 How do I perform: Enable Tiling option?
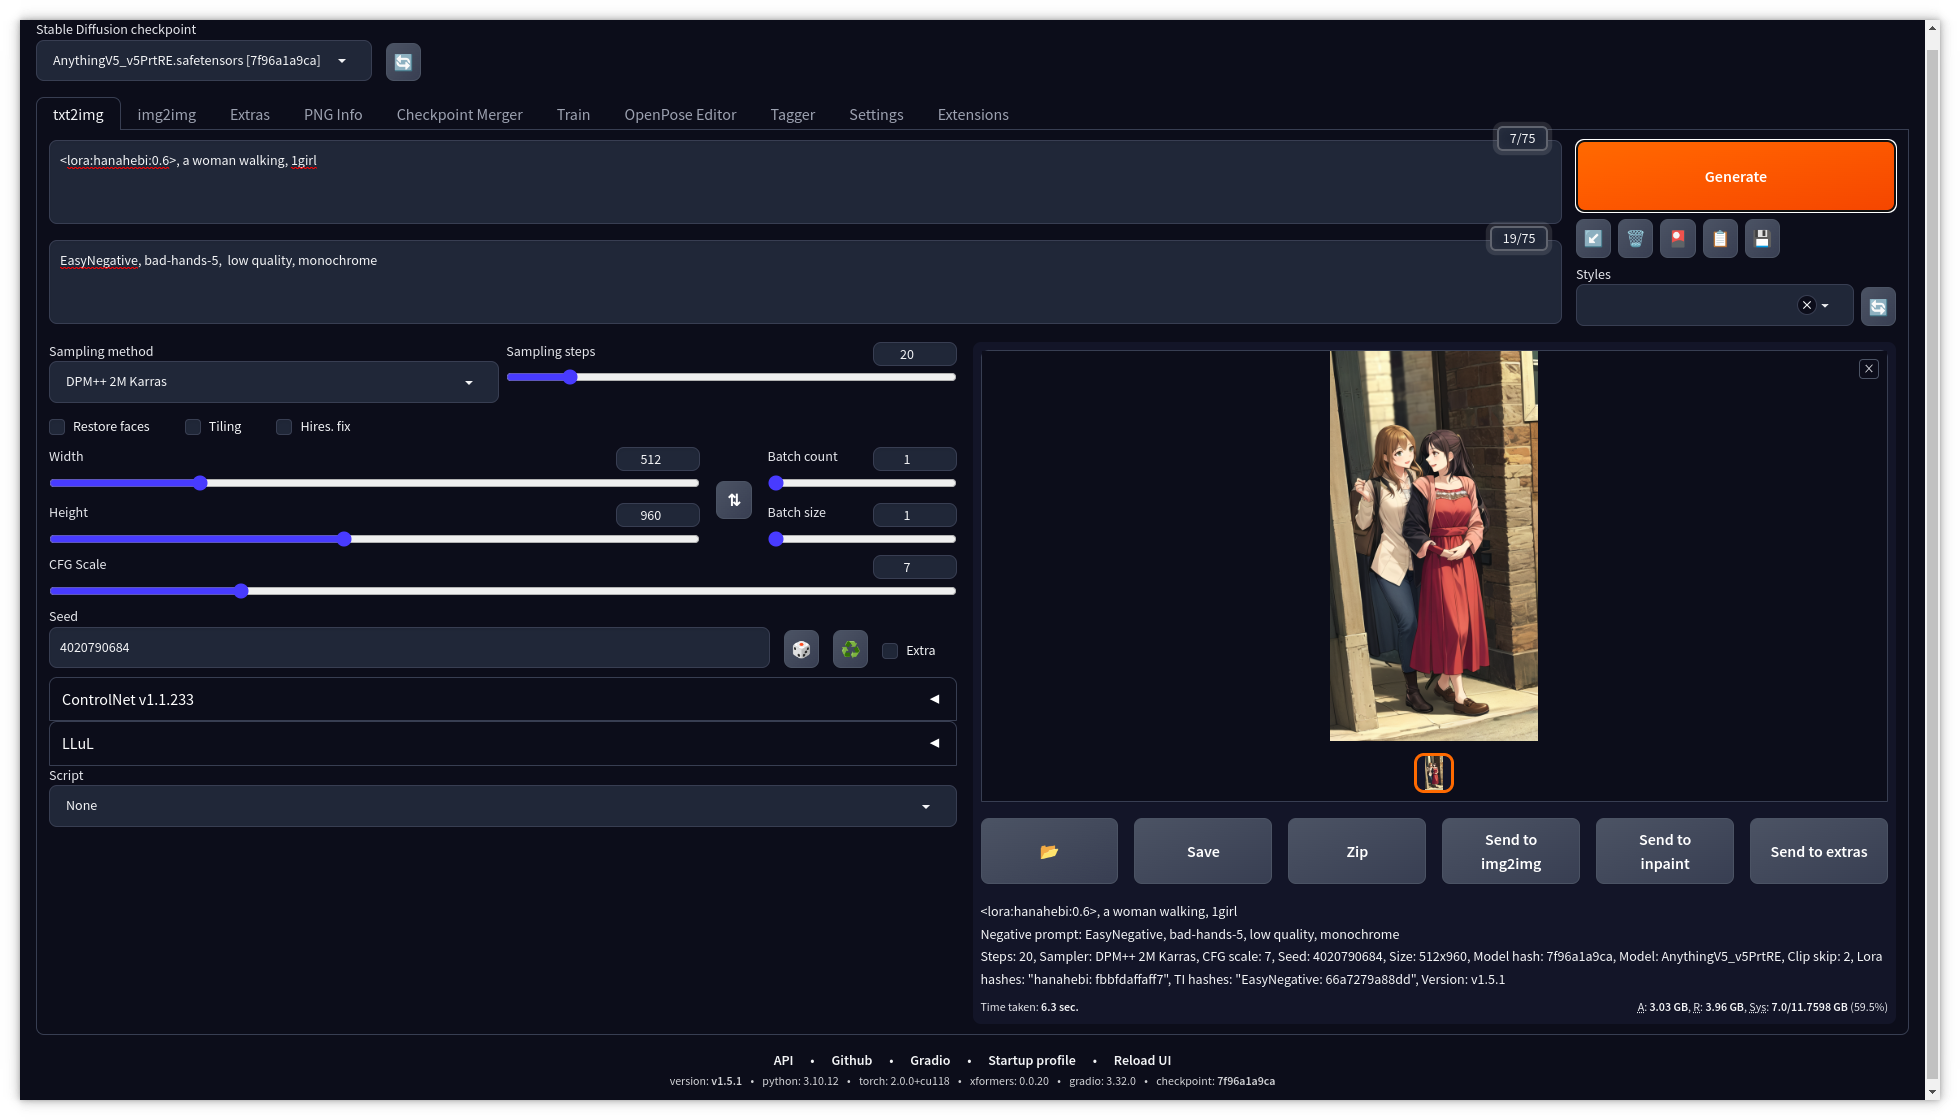(x=193, y=427)
